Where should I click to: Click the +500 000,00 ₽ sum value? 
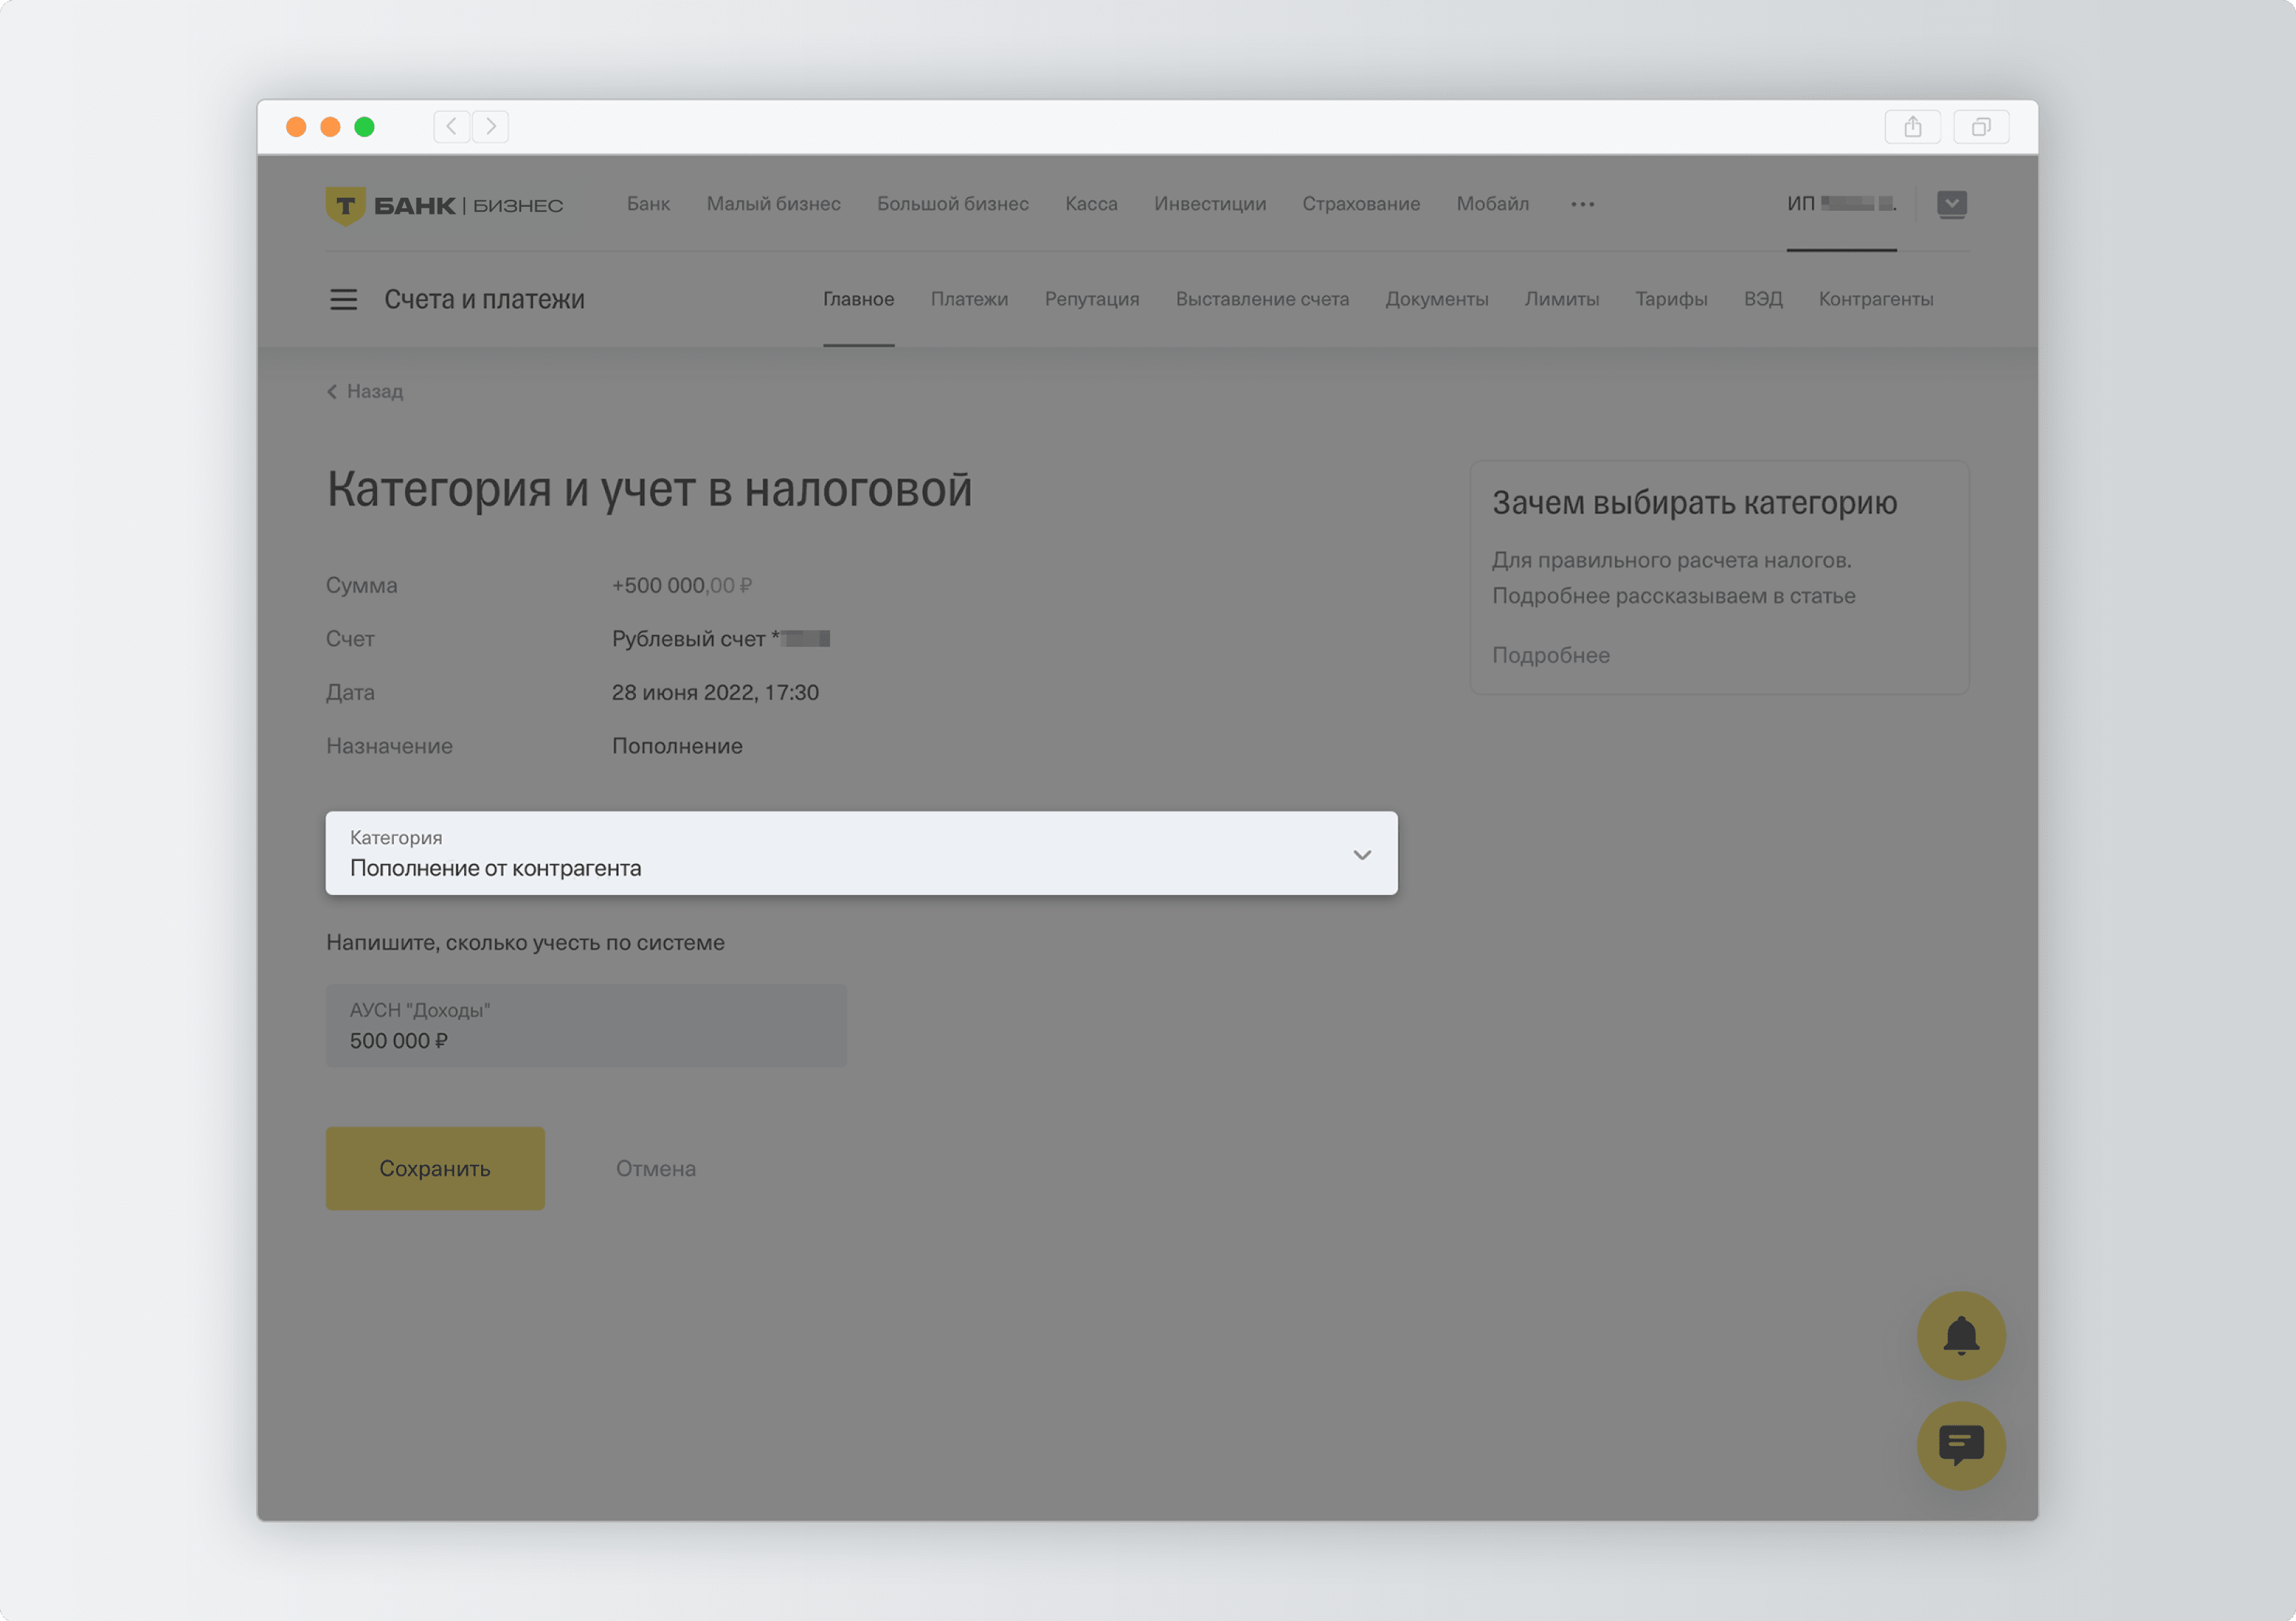[x=681, y=585]
